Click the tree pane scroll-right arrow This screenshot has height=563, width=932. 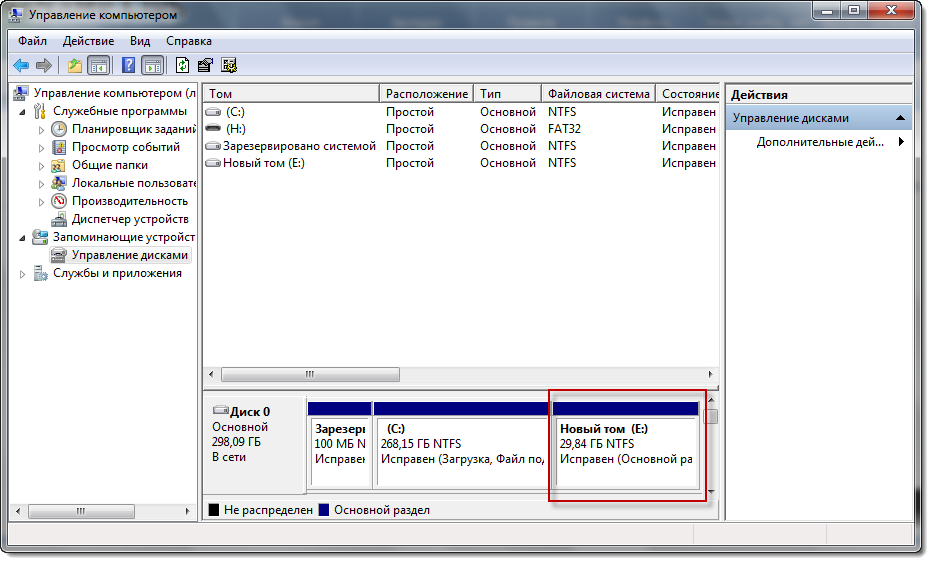pos(187,511)
